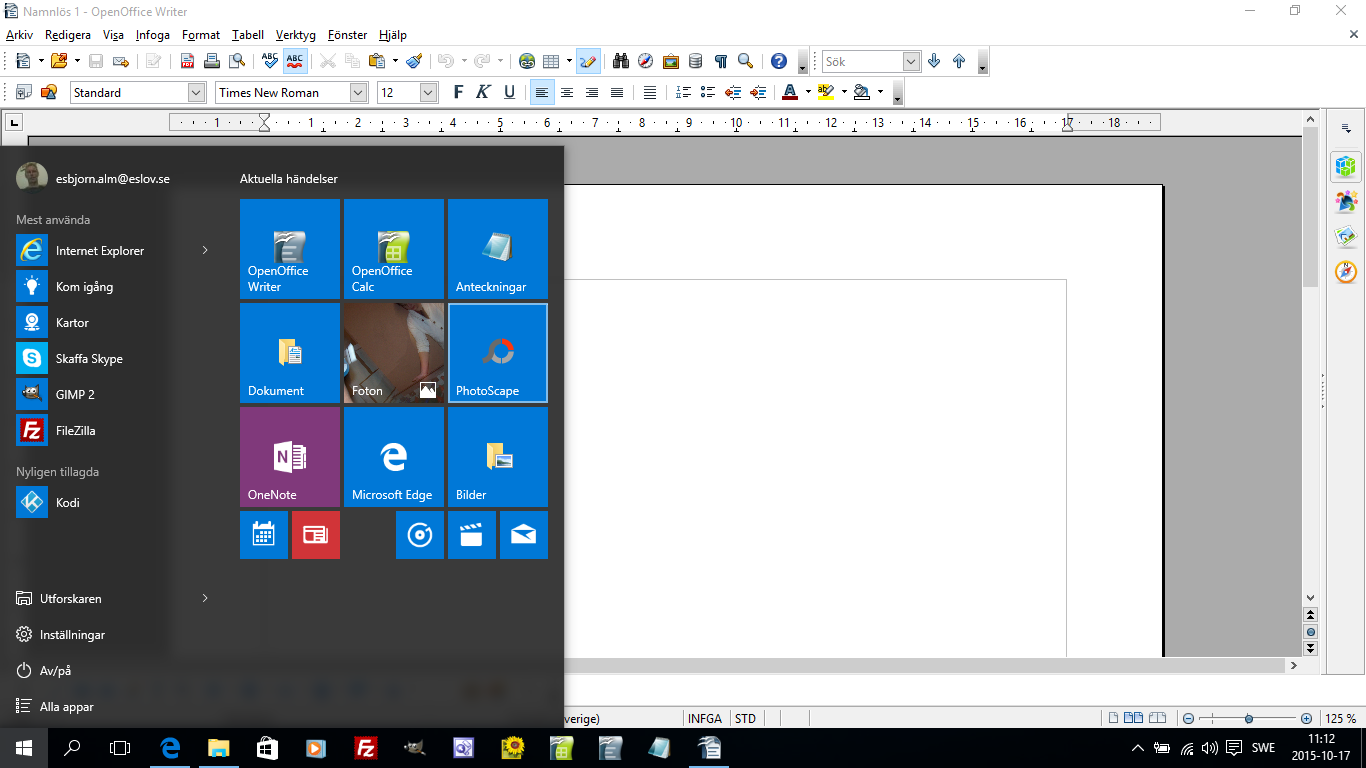
Task: Click the Paste clipboard icon
Action: tap(377, 61)
